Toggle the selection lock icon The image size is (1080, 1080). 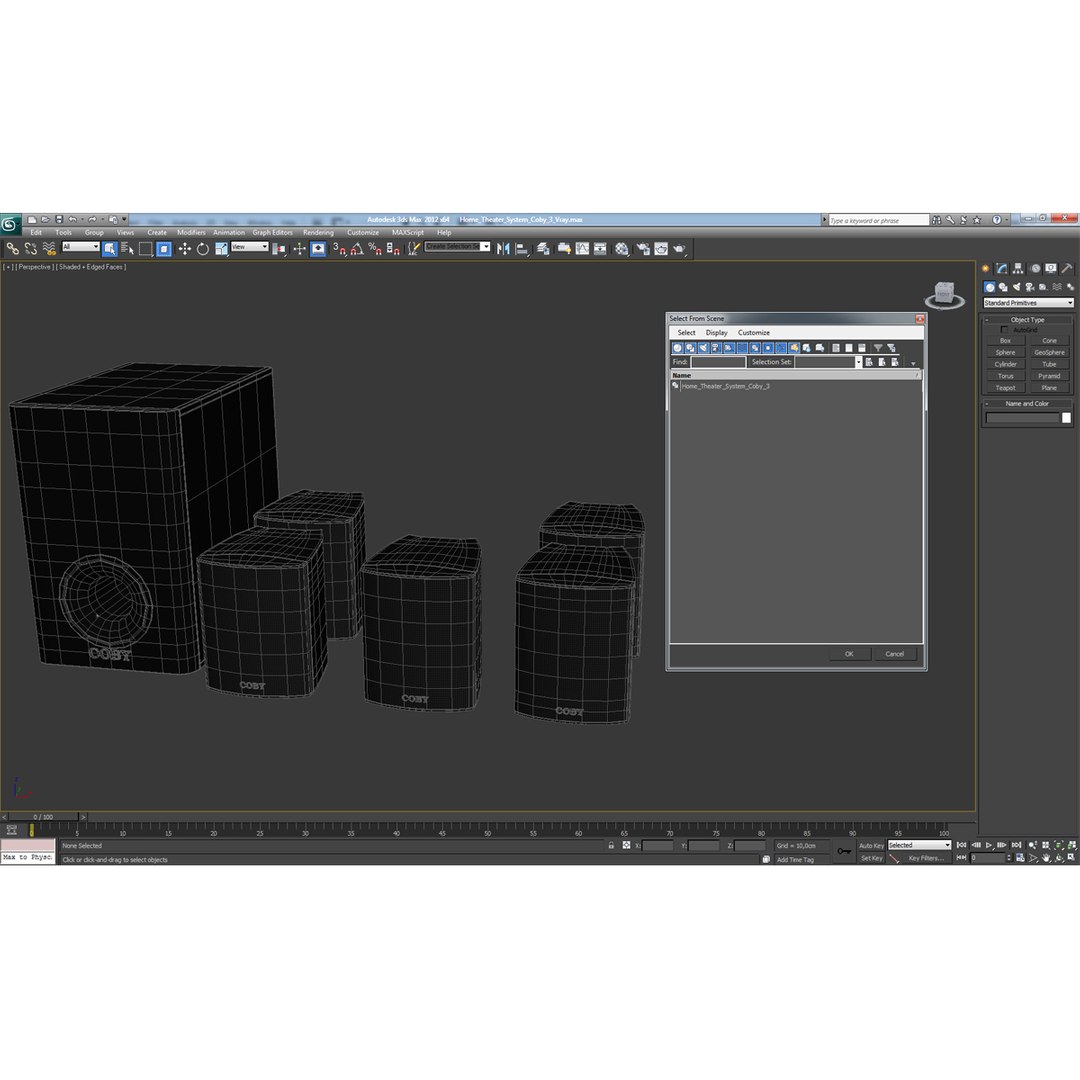pos(611,845)
